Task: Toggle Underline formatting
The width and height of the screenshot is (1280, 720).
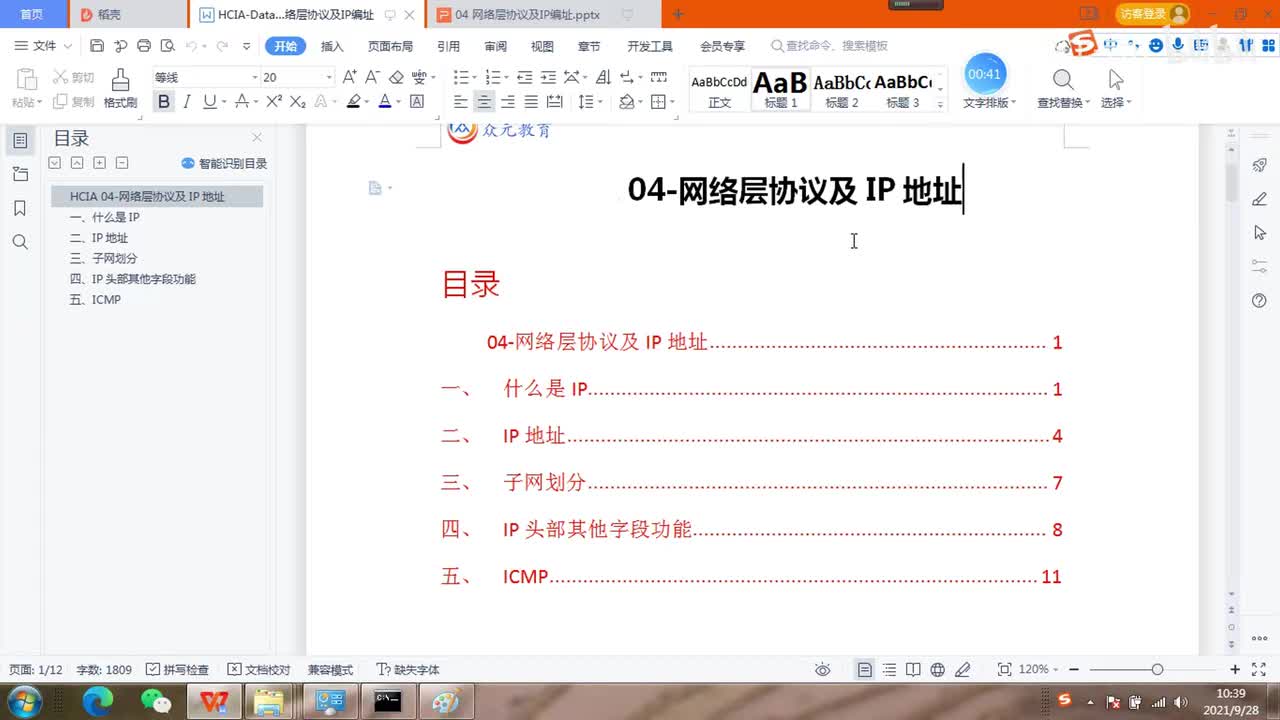Action: click(x=209, y=102)
